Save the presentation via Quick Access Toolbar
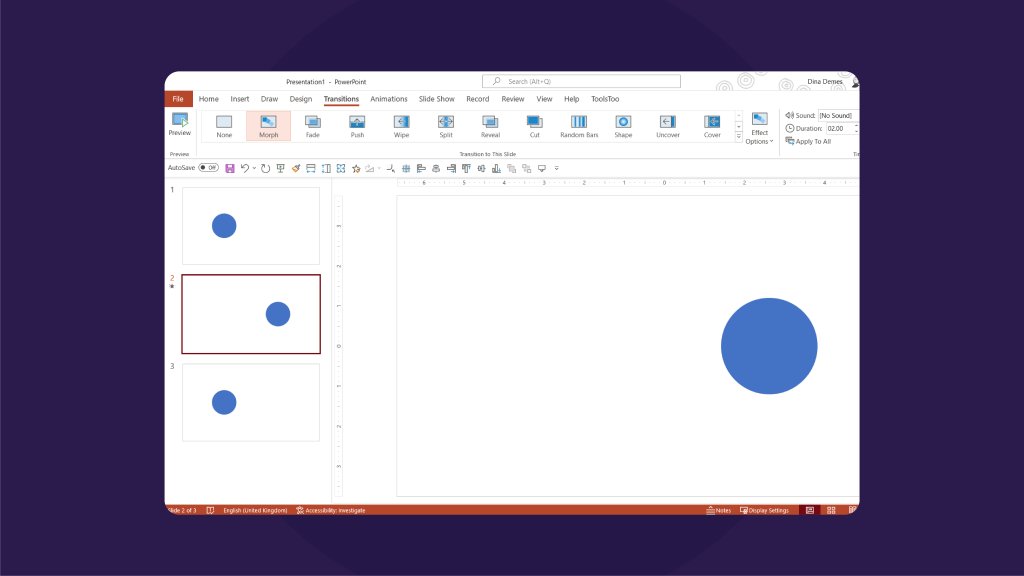Image resolution: width=1024 pixels, height=576 pixels. pos(231,167)
